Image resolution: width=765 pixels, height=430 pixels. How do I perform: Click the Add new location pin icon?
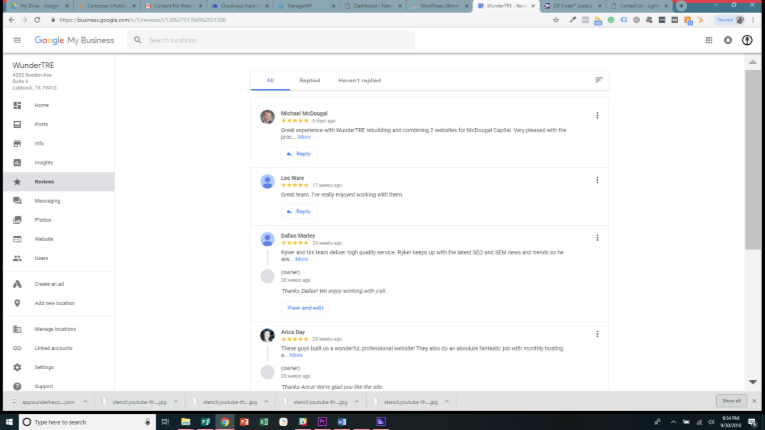pos(17,303)
